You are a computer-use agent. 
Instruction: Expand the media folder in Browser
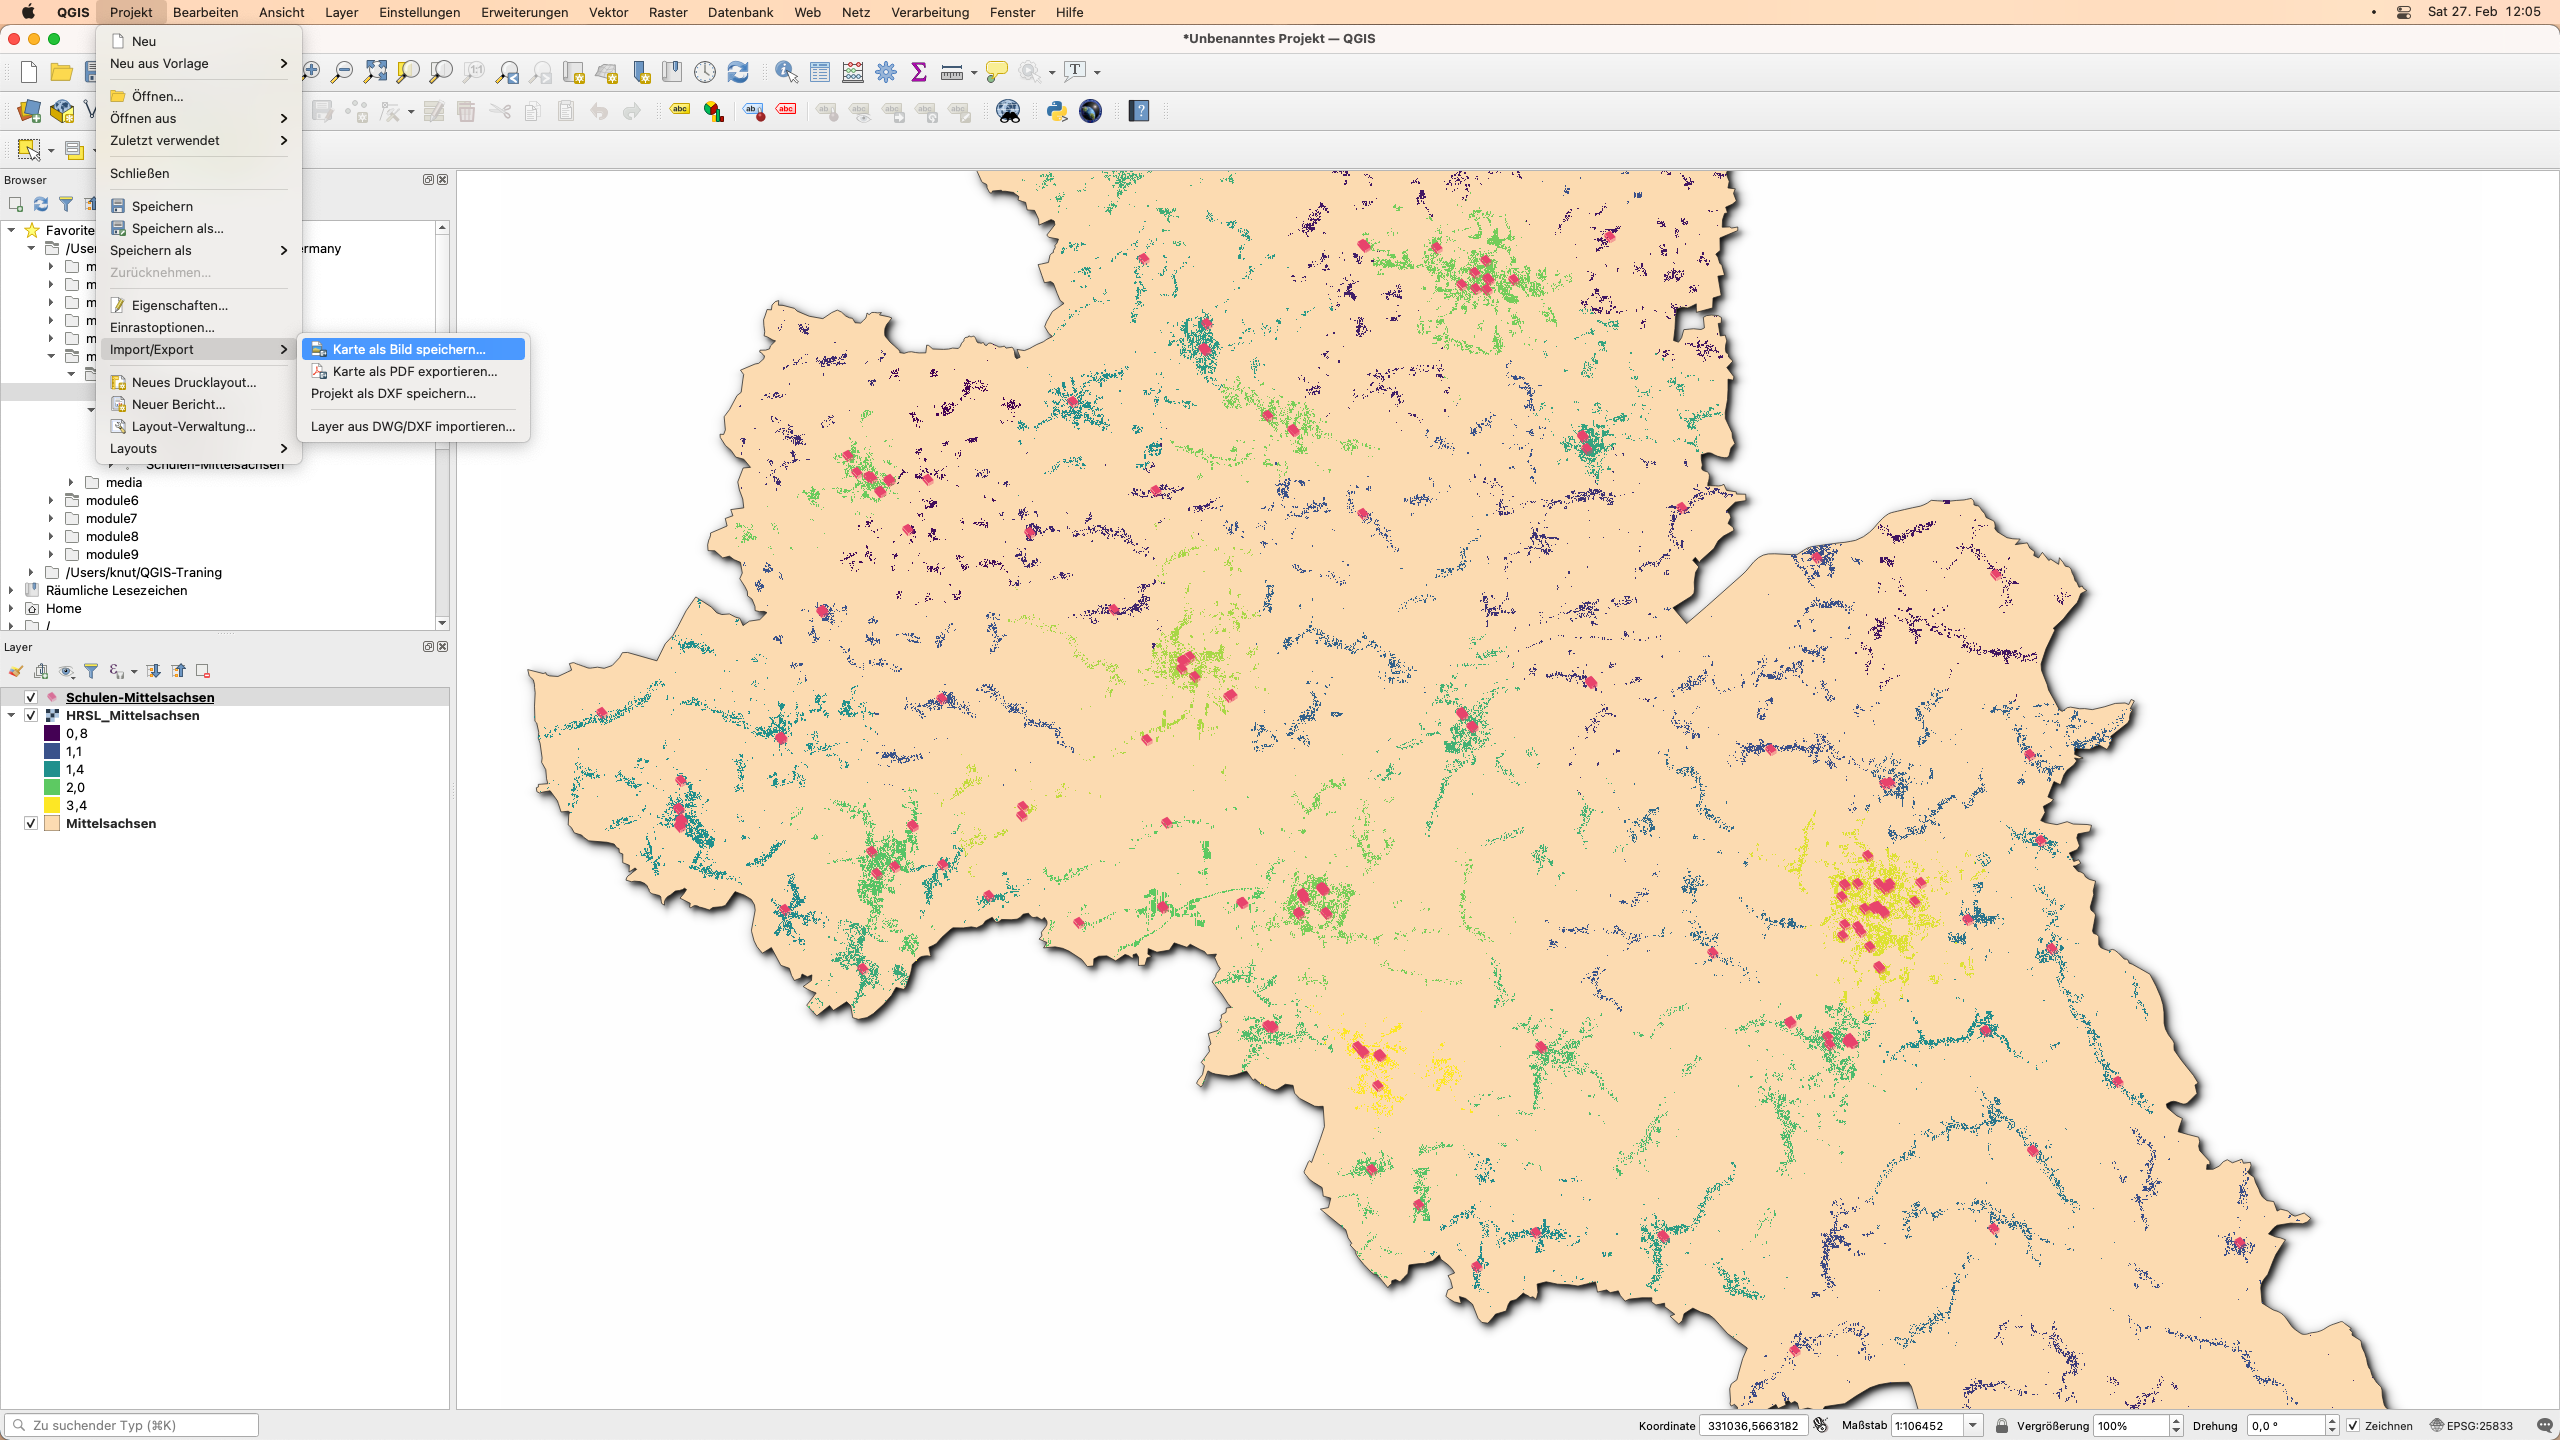click(x=71, y=482)
